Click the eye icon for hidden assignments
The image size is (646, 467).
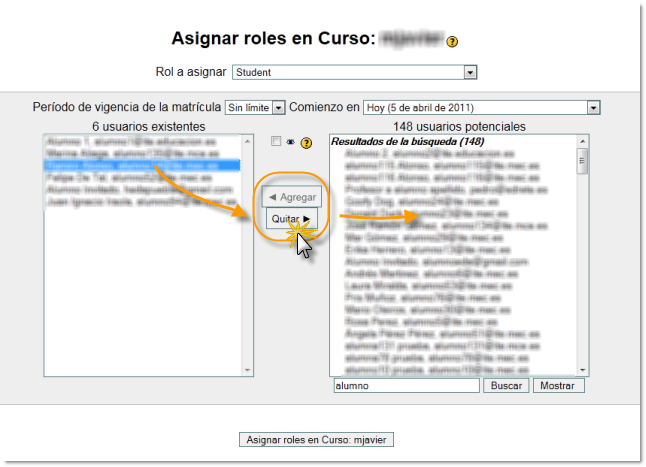291,142
